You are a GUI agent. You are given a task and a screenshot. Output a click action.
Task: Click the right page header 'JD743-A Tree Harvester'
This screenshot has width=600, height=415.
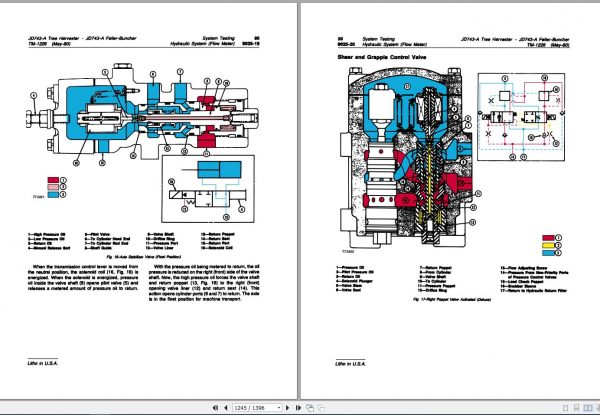[x=486, y=39]
